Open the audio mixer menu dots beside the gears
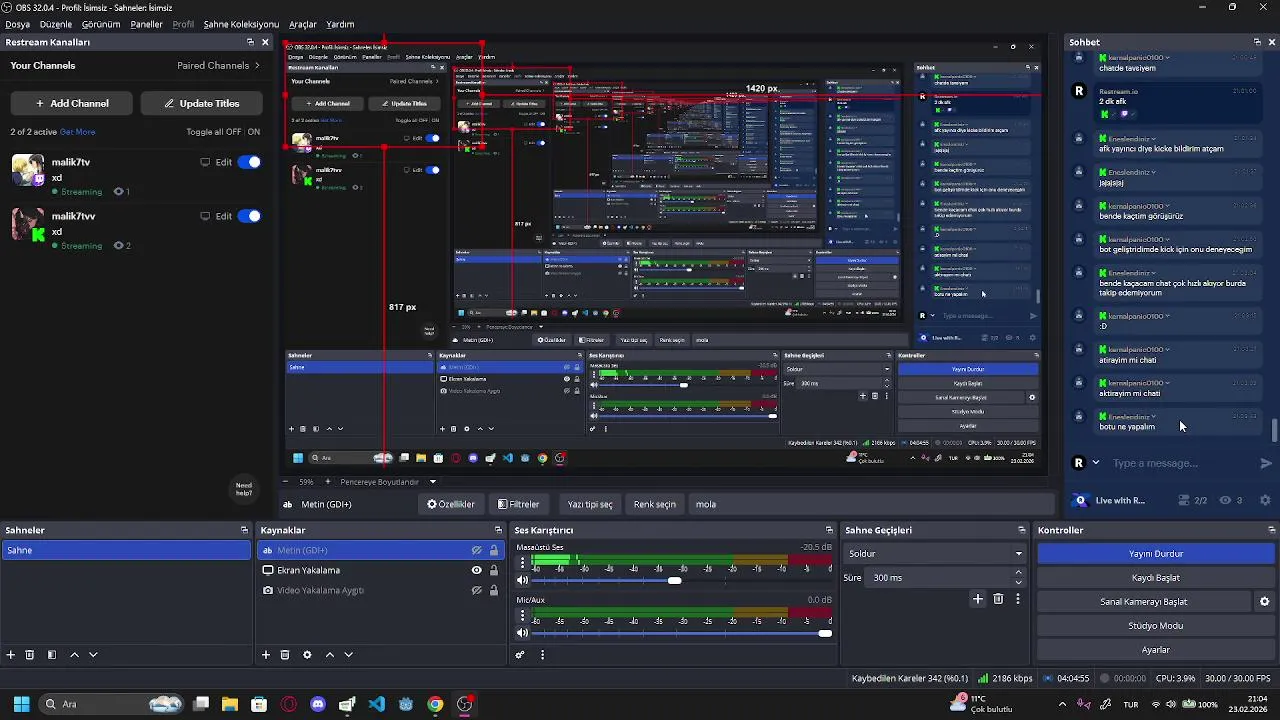Image resolution: width=1280 pixels, height=720 pixels. coord(542,655)
